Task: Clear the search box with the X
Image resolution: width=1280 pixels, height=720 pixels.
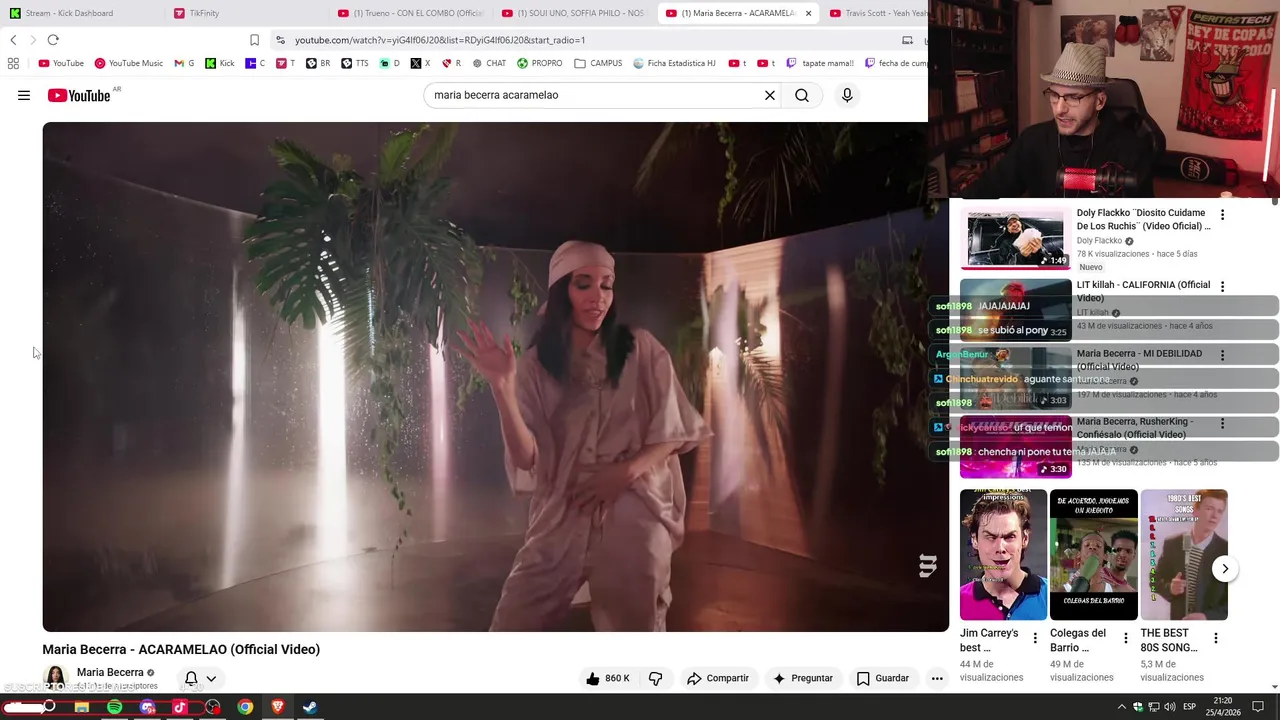Action: tap(770, 95)
